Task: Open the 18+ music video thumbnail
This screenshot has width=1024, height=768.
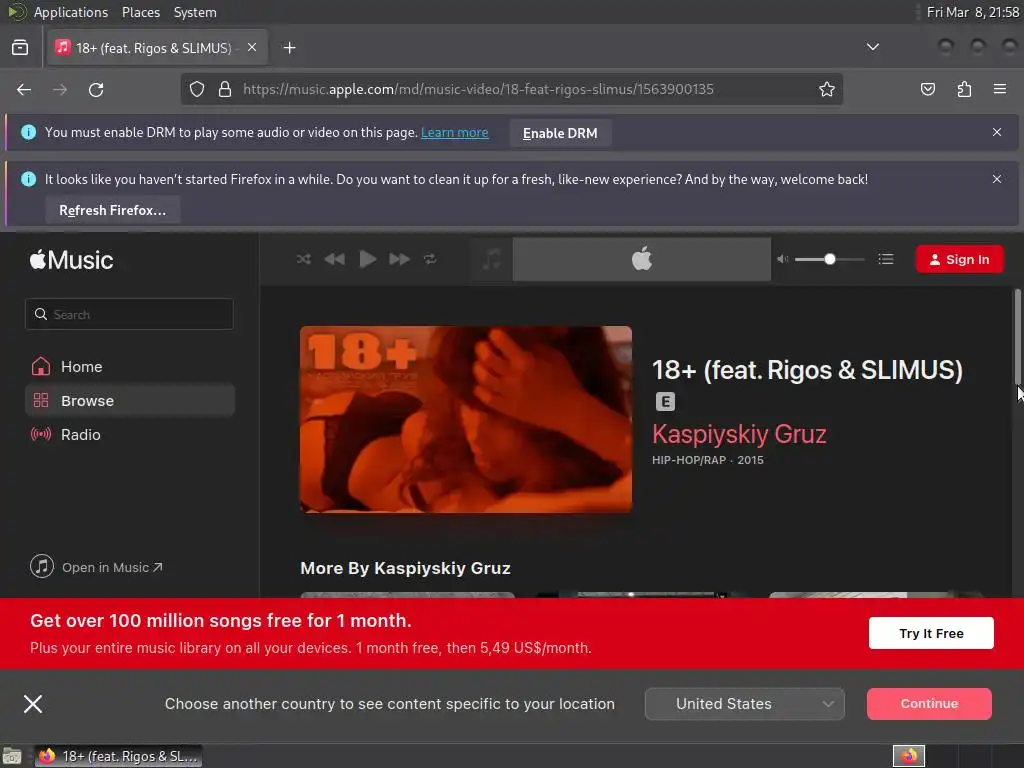Action: tap(466, 419)
